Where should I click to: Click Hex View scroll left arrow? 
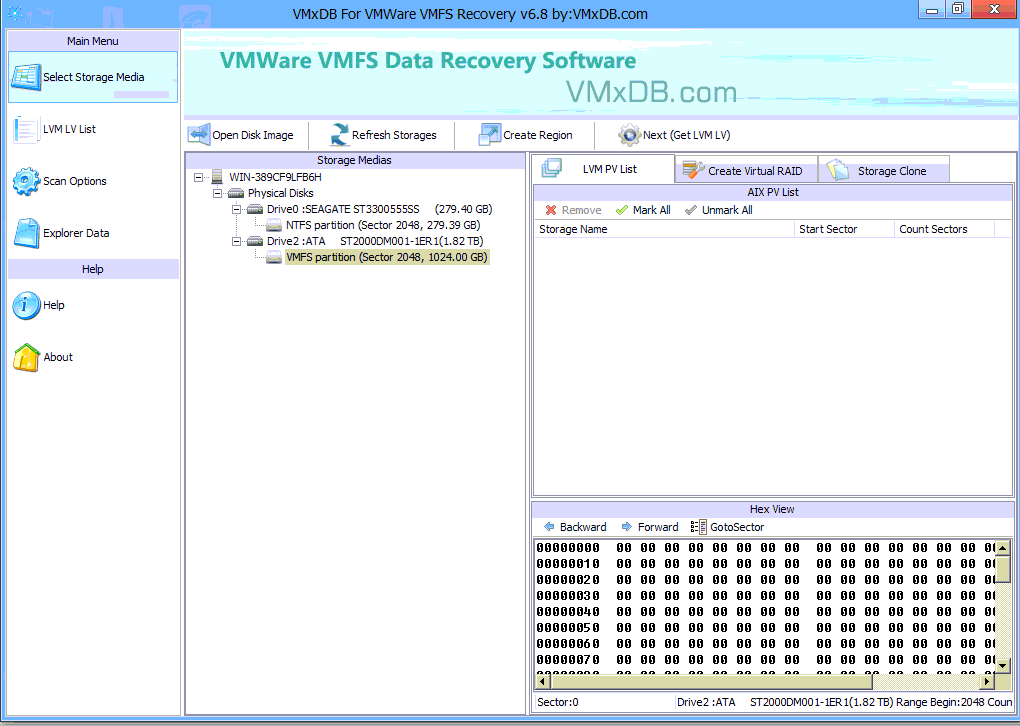pyautogui.click(x=543, y=681)
